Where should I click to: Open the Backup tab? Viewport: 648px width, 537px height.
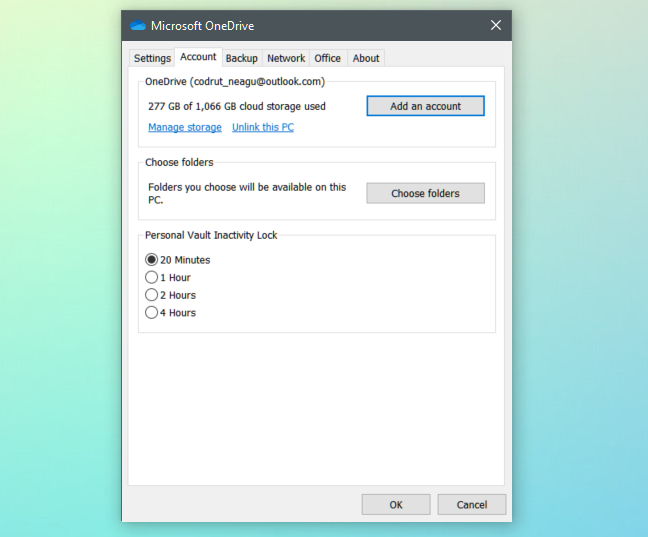[x=242, y=58]
